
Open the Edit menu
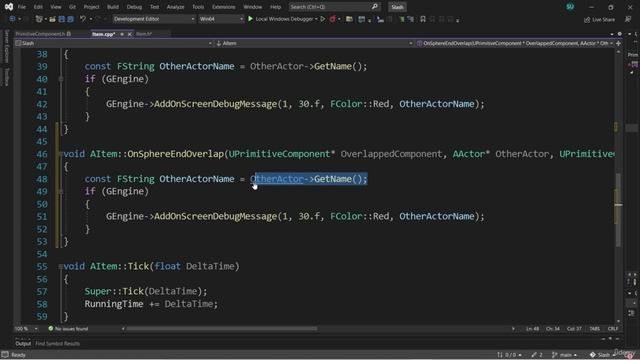pos(38,7)
